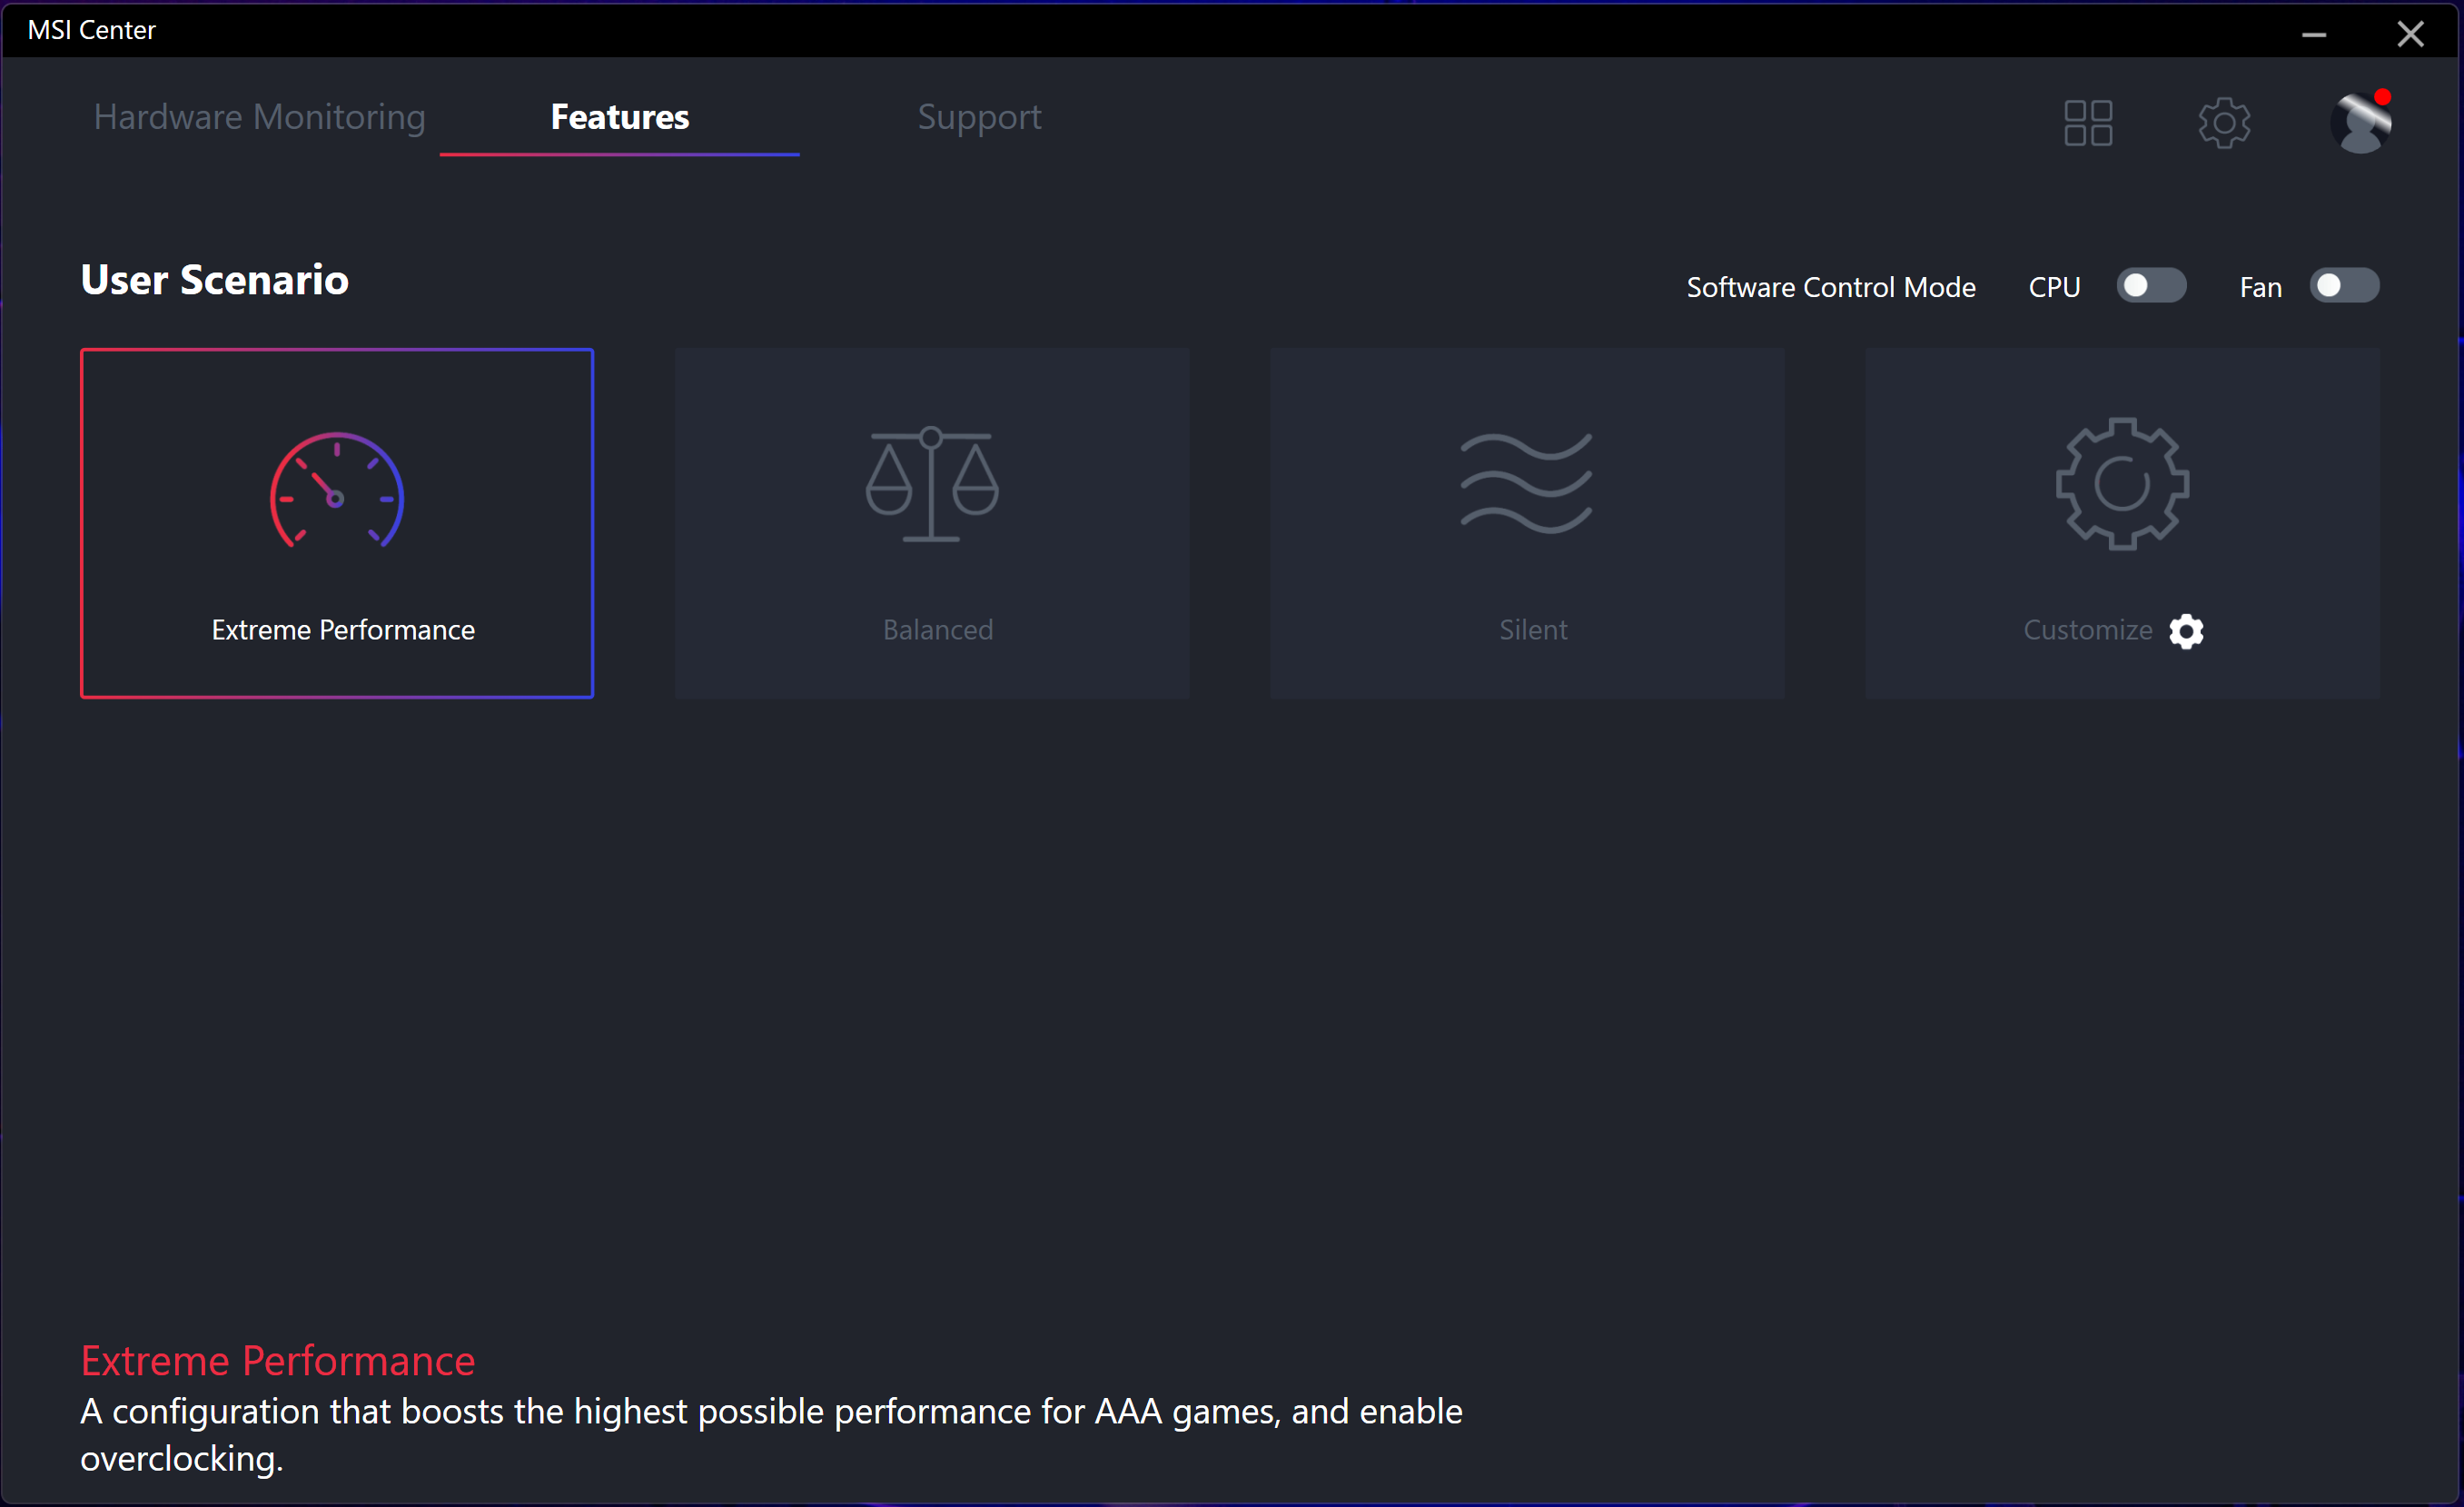Open MSI Center settings gear
2464x1507 pixels.
2224,122
